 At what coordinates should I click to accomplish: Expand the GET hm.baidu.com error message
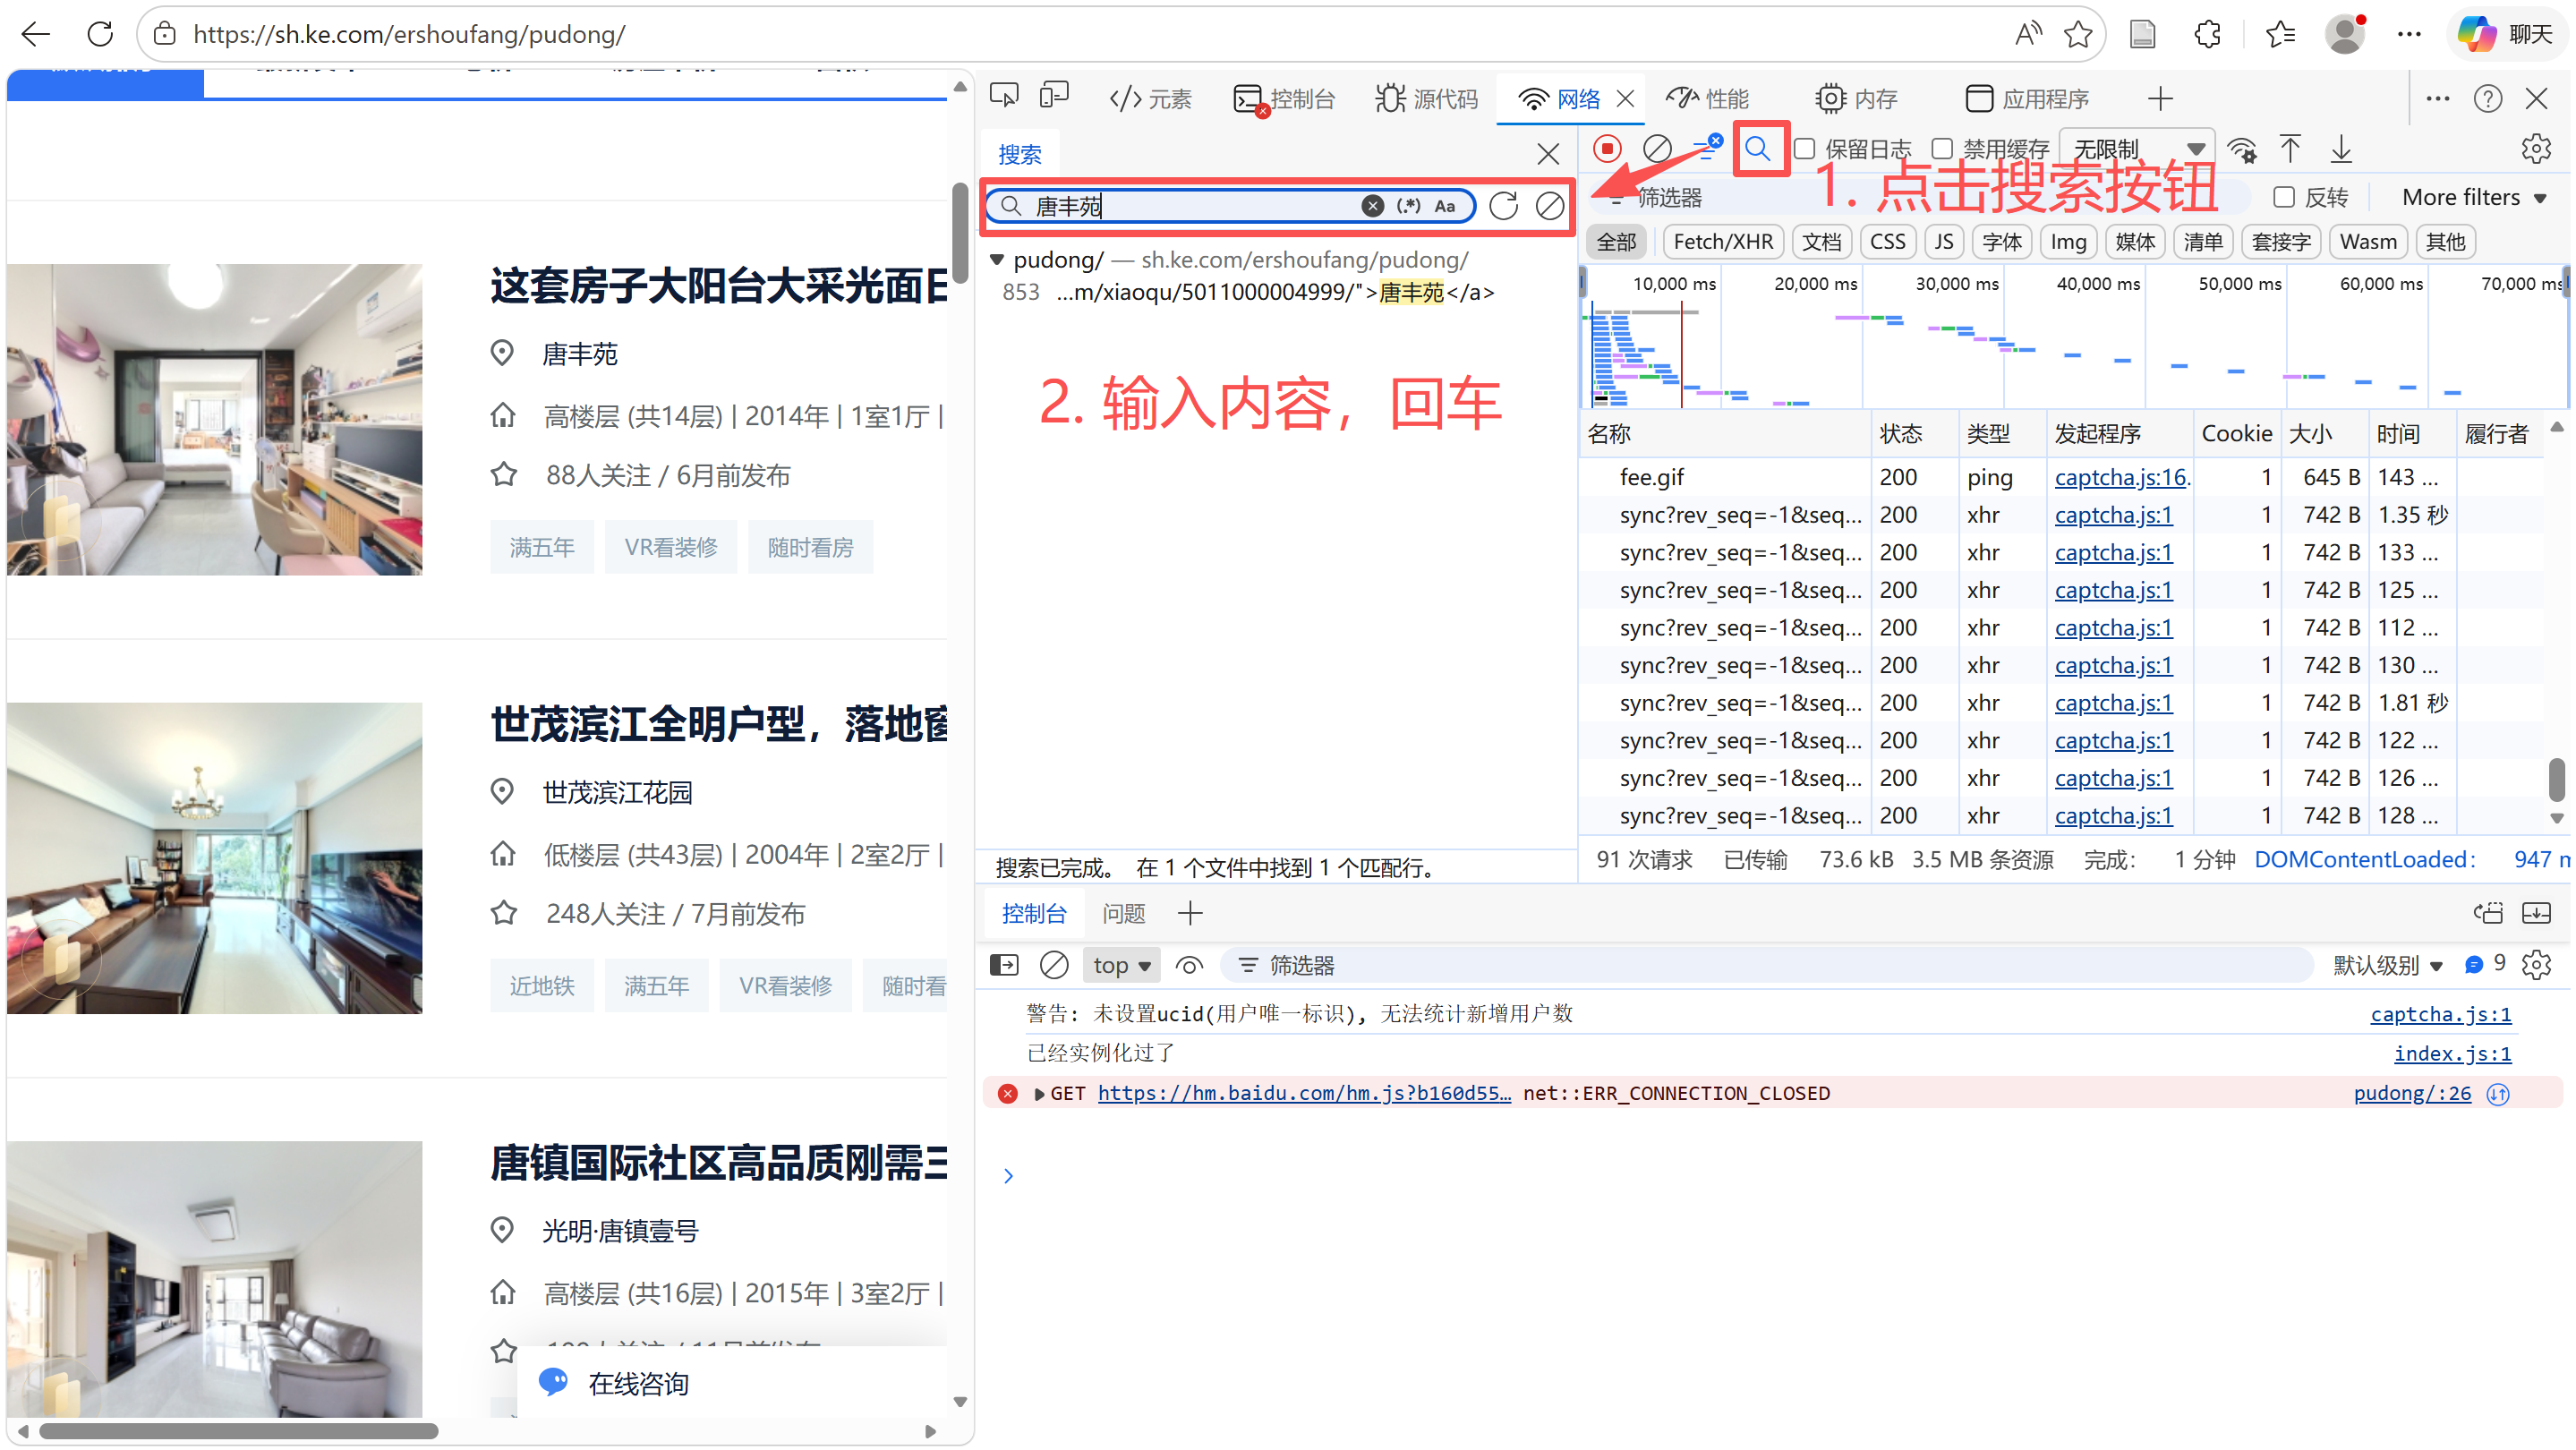click(x=1039, y=1094)
